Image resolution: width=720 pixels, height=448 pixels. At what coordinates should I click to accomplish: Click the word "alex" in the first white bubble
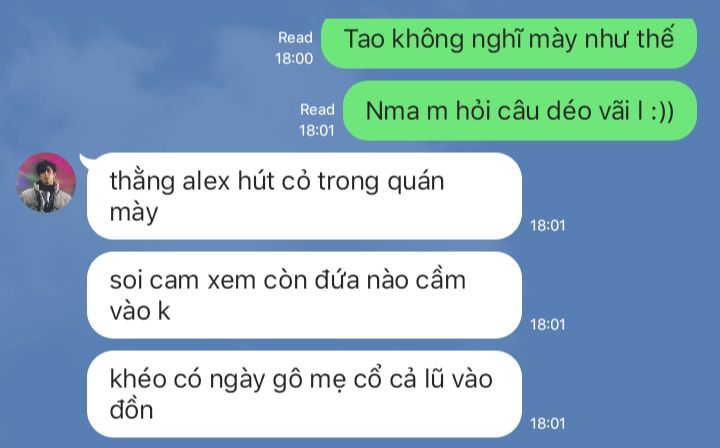coord(206,180)
